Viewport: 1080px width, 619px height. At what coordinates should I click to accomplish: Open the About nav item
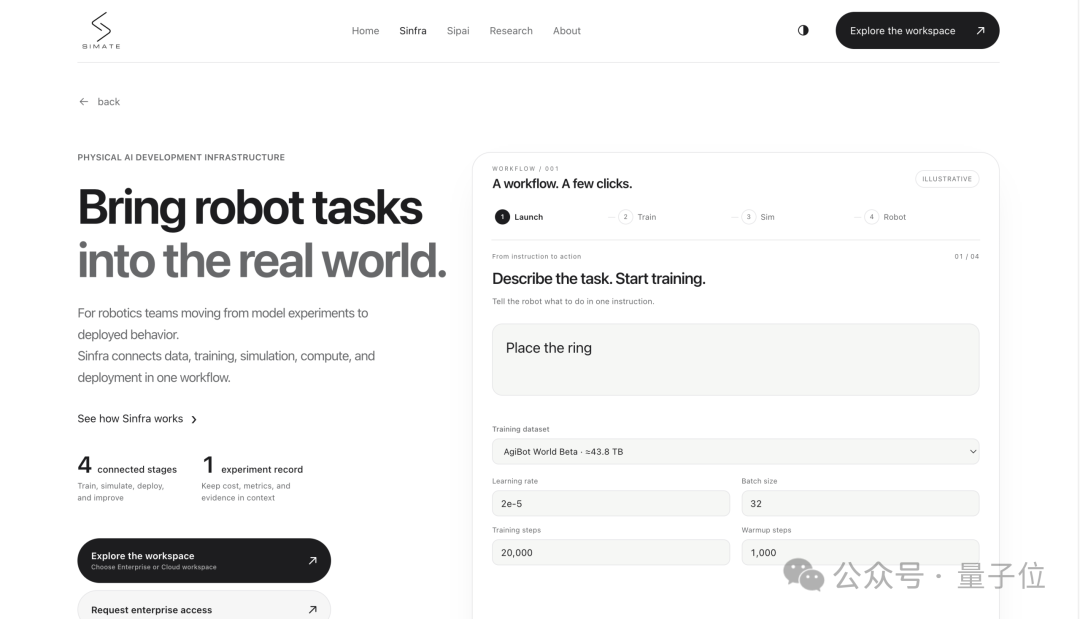pyautogui.click(x=567, y=31)
